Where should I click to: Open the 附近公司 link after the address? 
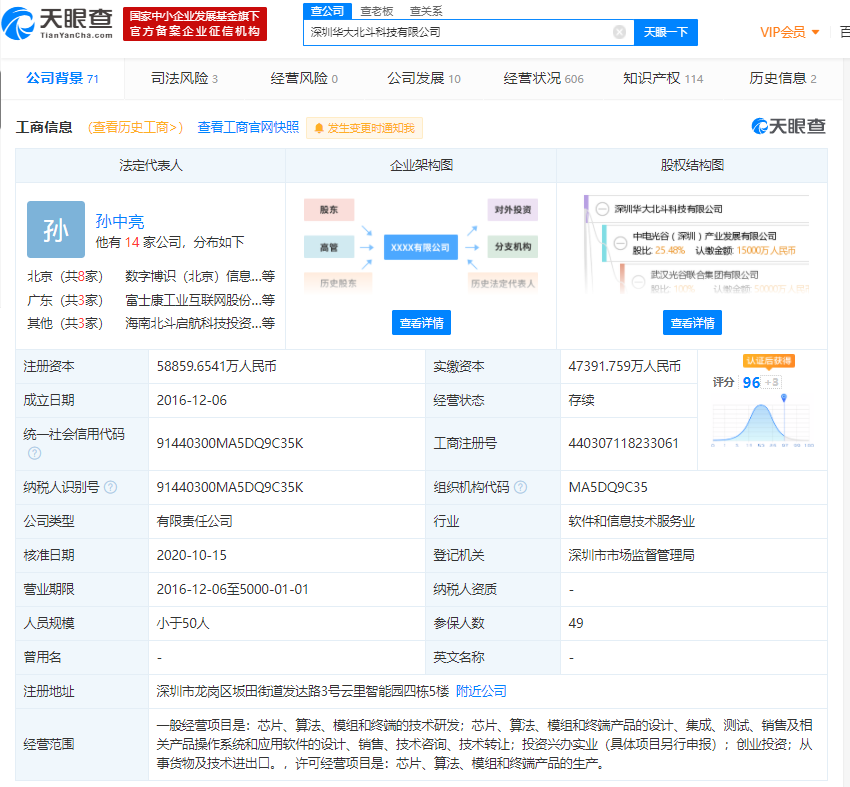[481, 691]
